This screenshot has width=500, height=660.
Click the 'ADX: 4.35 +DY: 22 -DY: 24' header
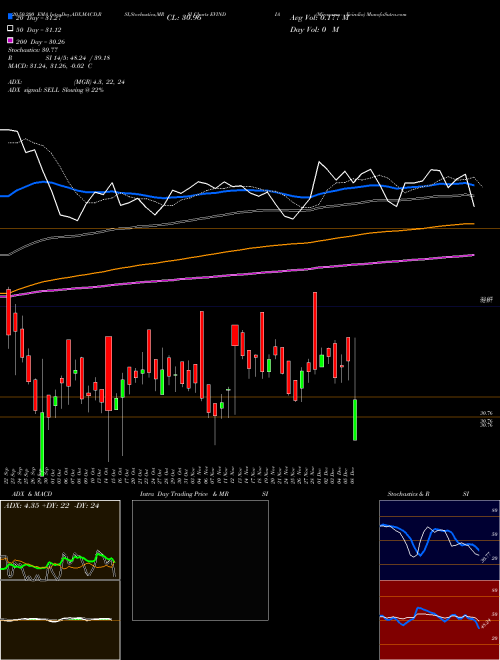click(x=51, y=506)
